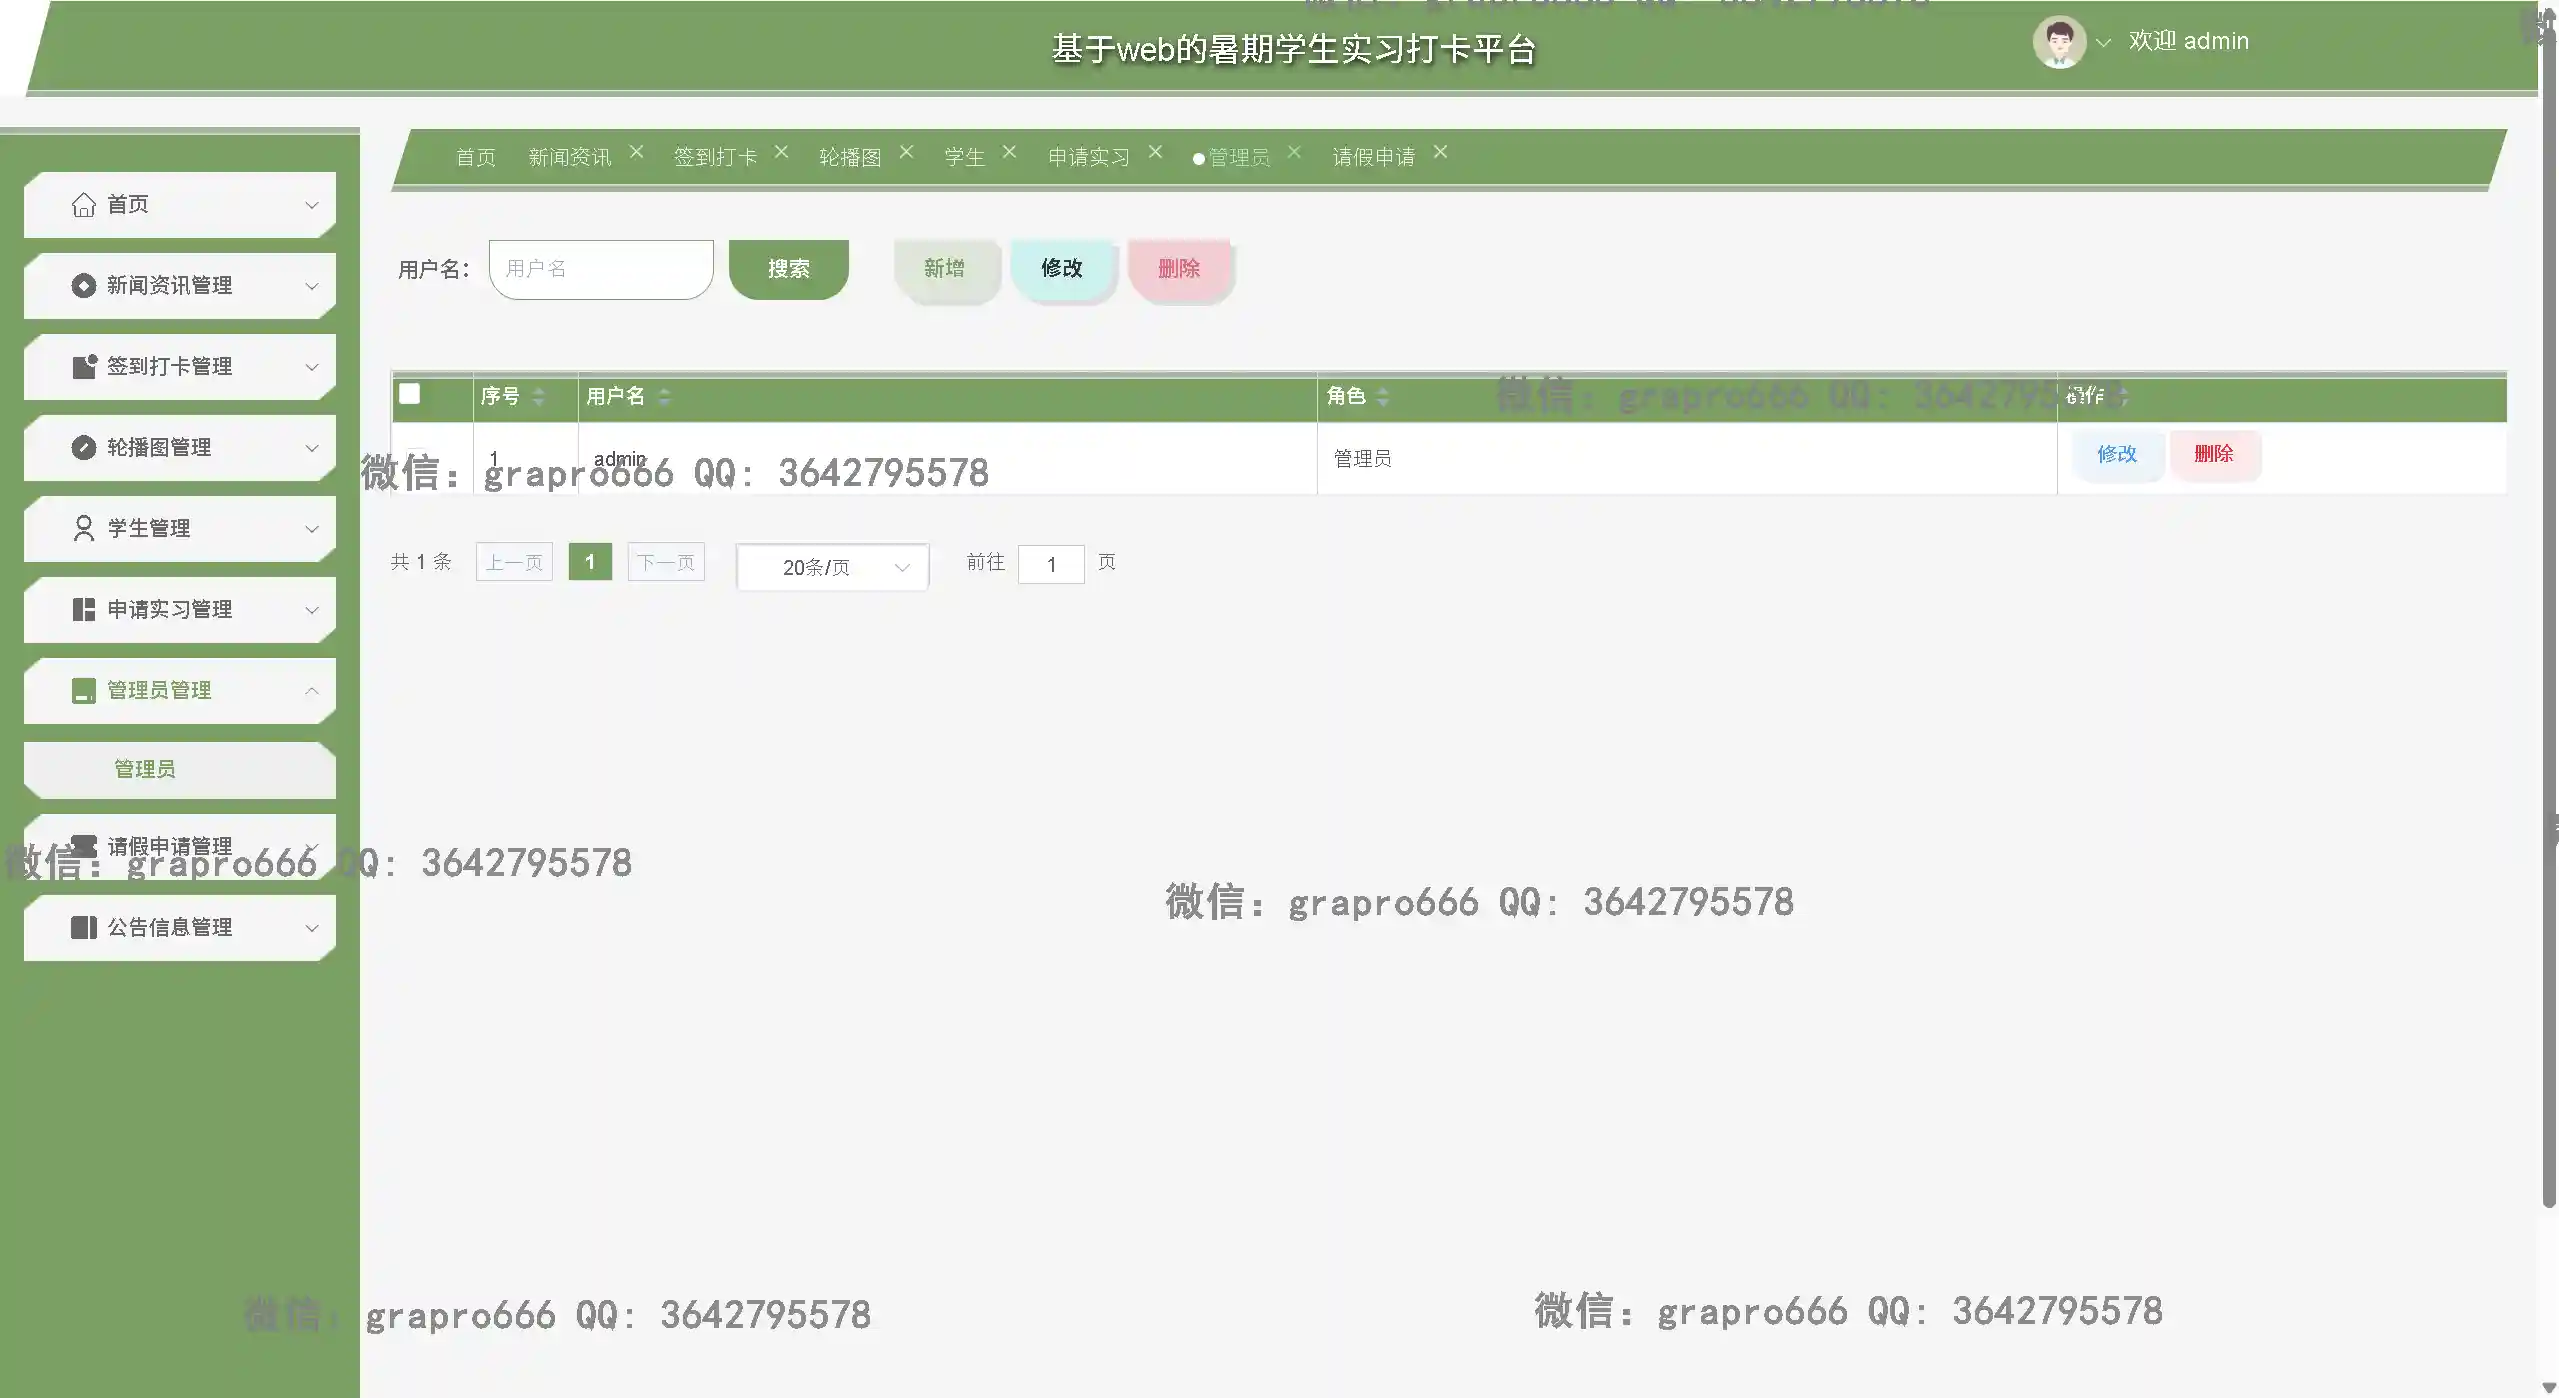Open 公告信息管理 via its announcement icon
The height and width of the screenshot is (1398, 2559).
(84, 927)
